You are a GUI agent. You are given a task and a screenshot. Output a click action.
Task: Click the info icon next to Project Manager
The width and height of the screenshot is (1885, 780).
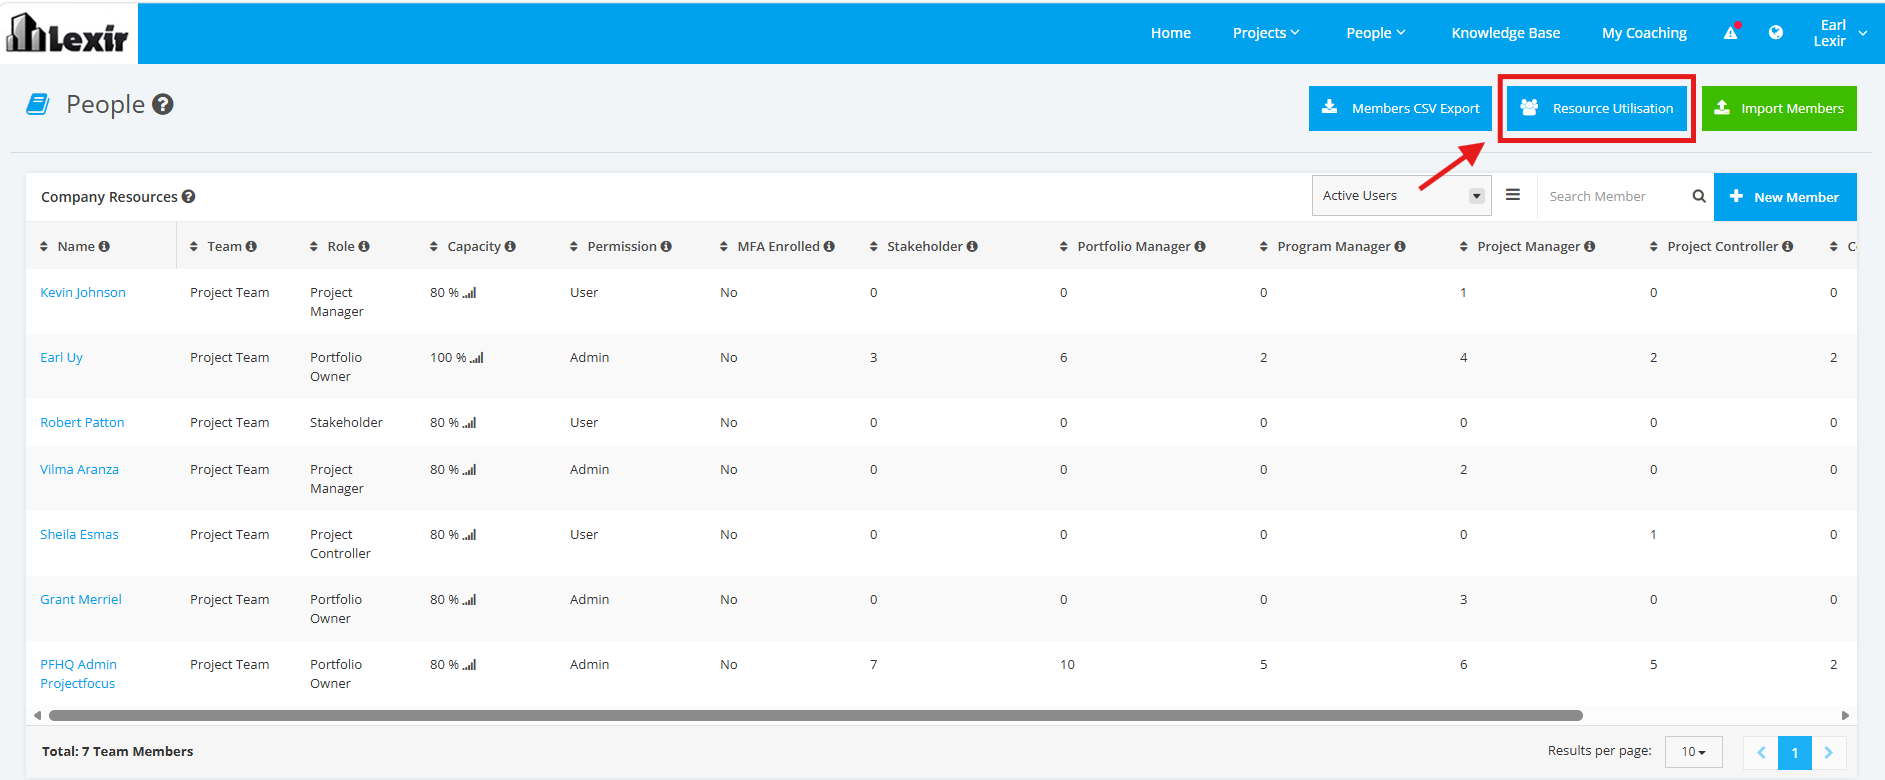[x=1590, y=246]
